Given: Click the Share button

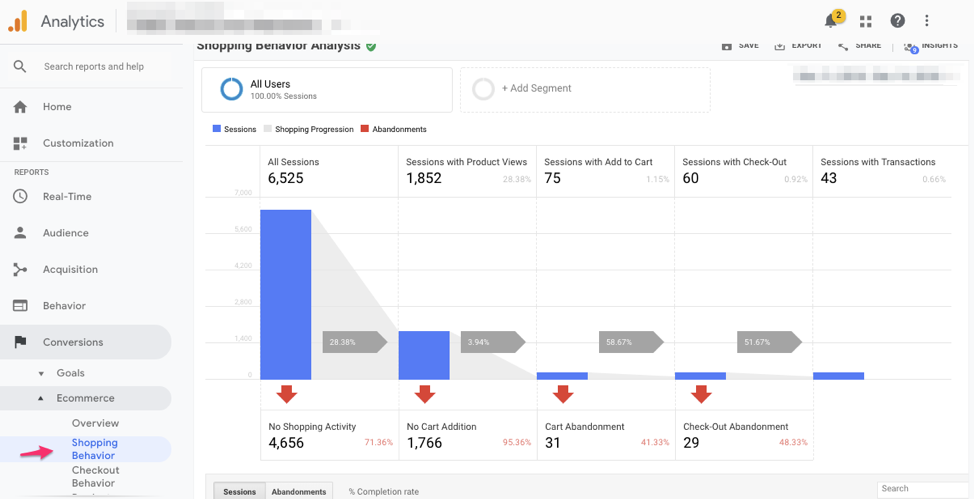Looking at the screenshot, I should 859,46.
